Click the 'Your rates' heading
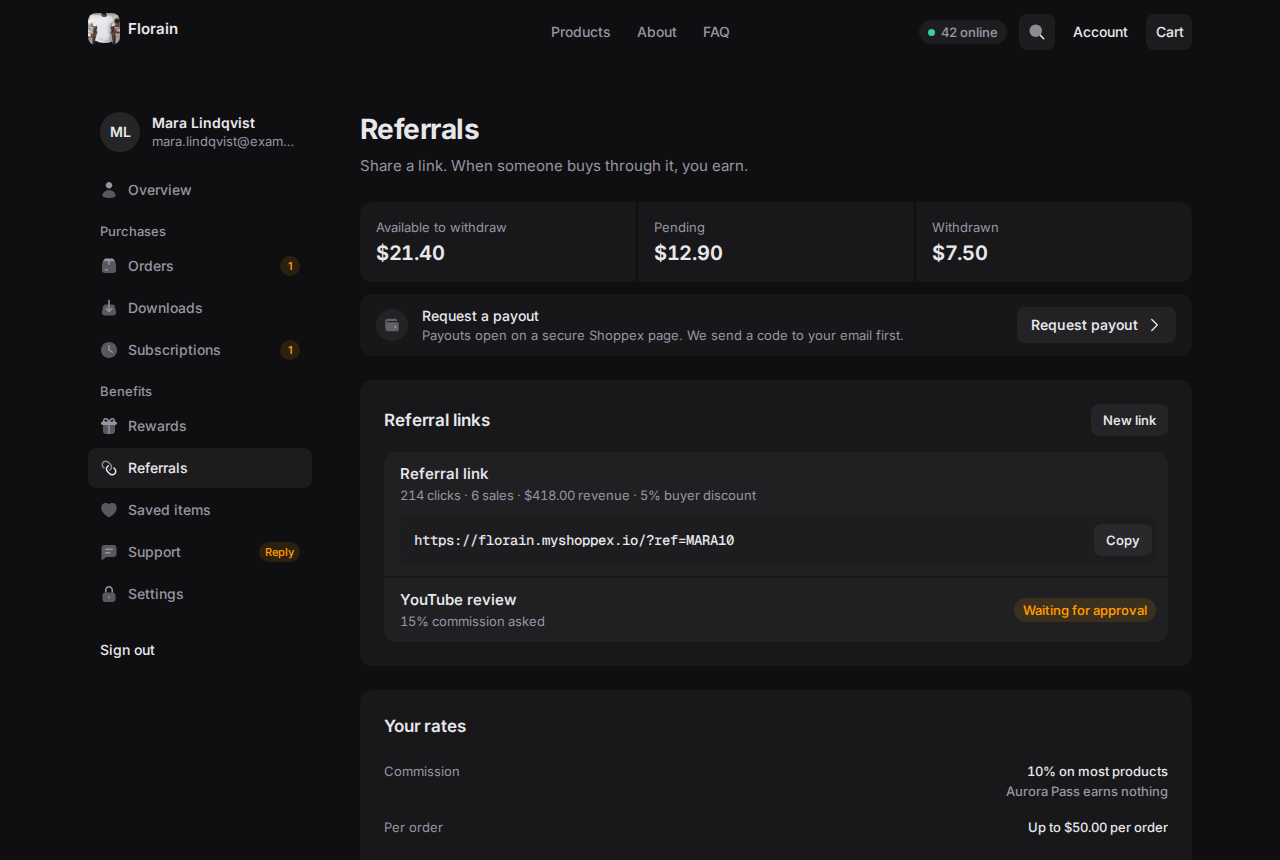The height and width of the screenshot is (860, 1280). pyautogui.click(x=425, y=726)
